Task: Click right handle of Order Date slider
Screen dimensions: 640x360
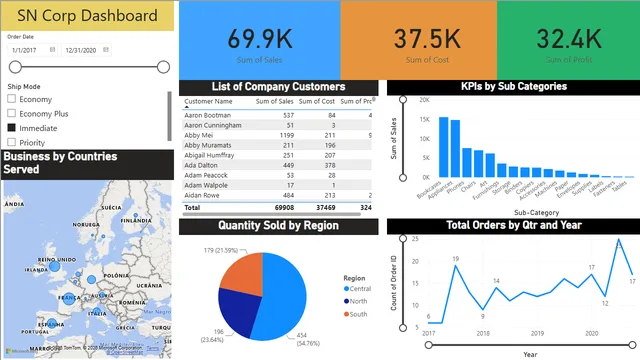Action: coord(163,67)
